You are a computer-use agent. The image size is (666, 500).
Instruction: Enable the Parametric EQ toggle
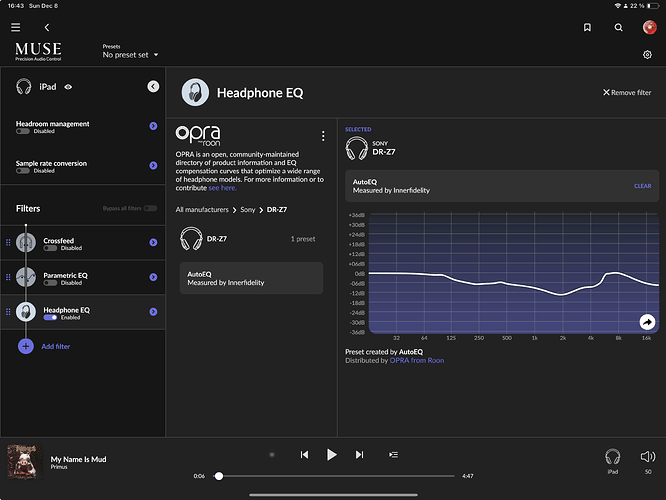point(50,283)
